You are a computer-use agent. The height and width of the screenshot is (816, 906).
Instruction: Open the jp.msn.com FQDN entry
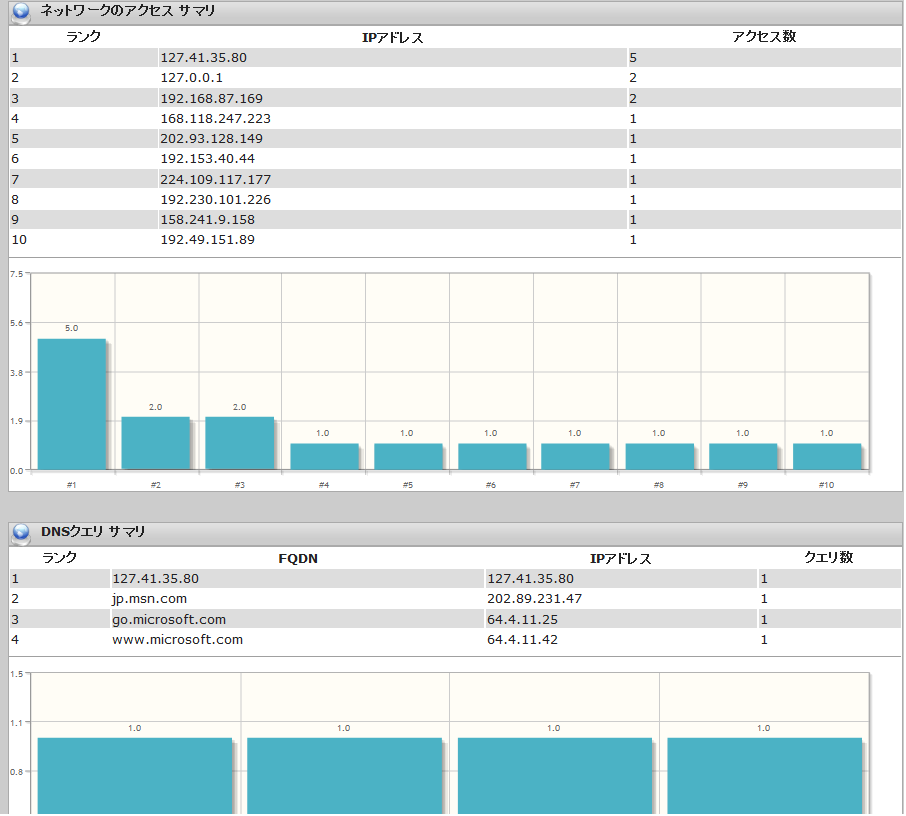tap(149, 599)
